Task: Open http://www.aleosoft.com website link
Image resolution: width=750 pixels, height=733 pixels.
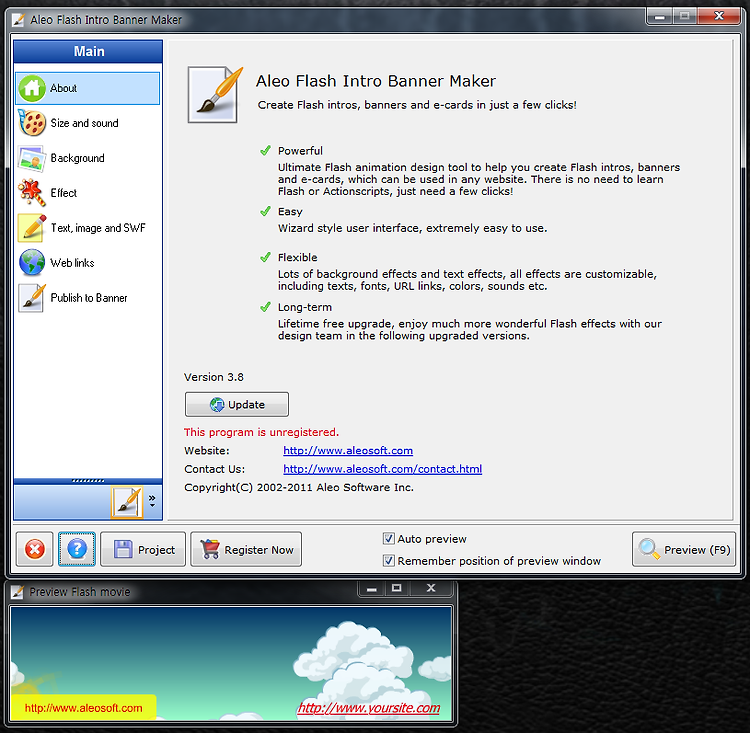Action: click(x=348, y=451)
